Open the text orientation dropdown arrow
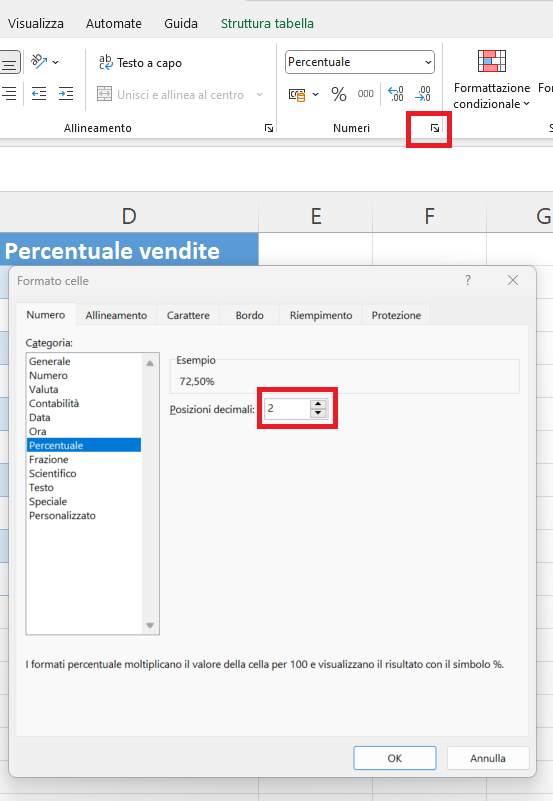 click(x=56, y=62)
